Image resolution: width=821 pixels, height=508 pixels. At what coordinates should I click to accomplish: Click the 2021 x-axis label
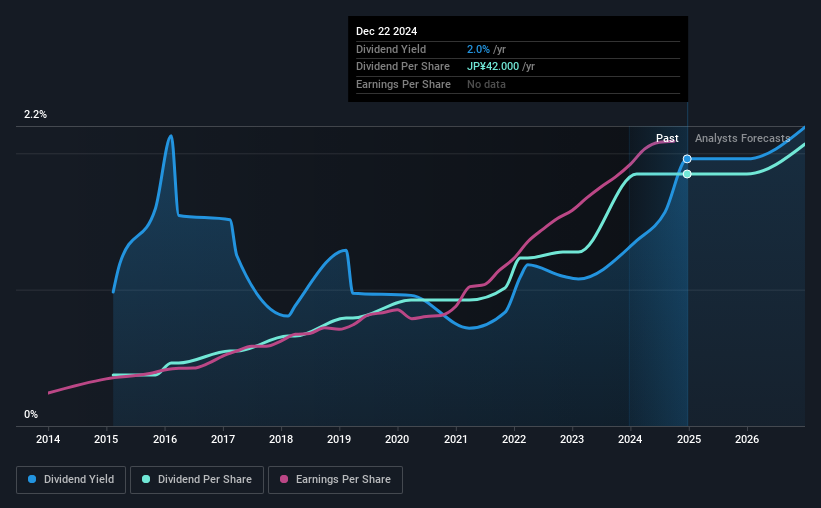coord(456,439)
